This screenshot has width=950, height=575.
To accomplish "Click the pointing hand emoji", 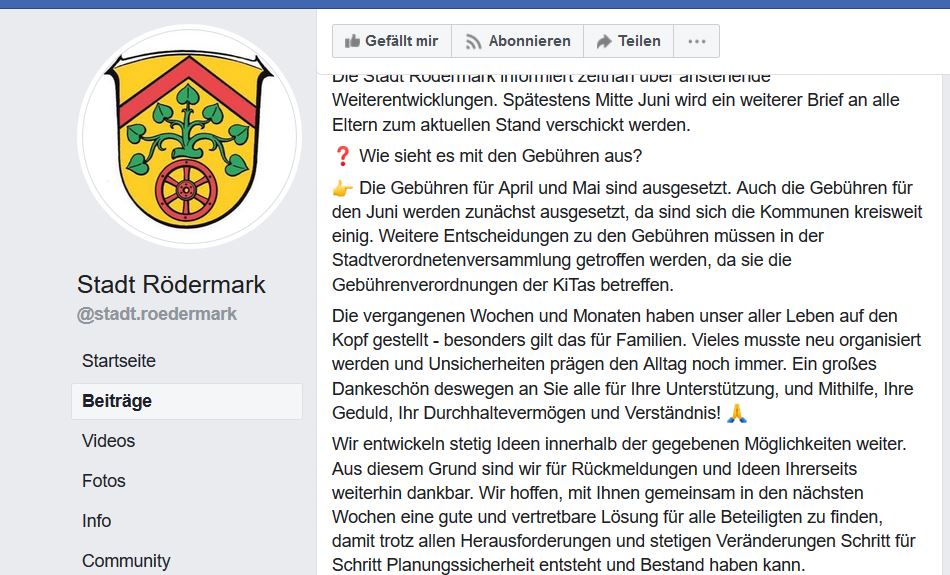I will (x=343, y=188).
